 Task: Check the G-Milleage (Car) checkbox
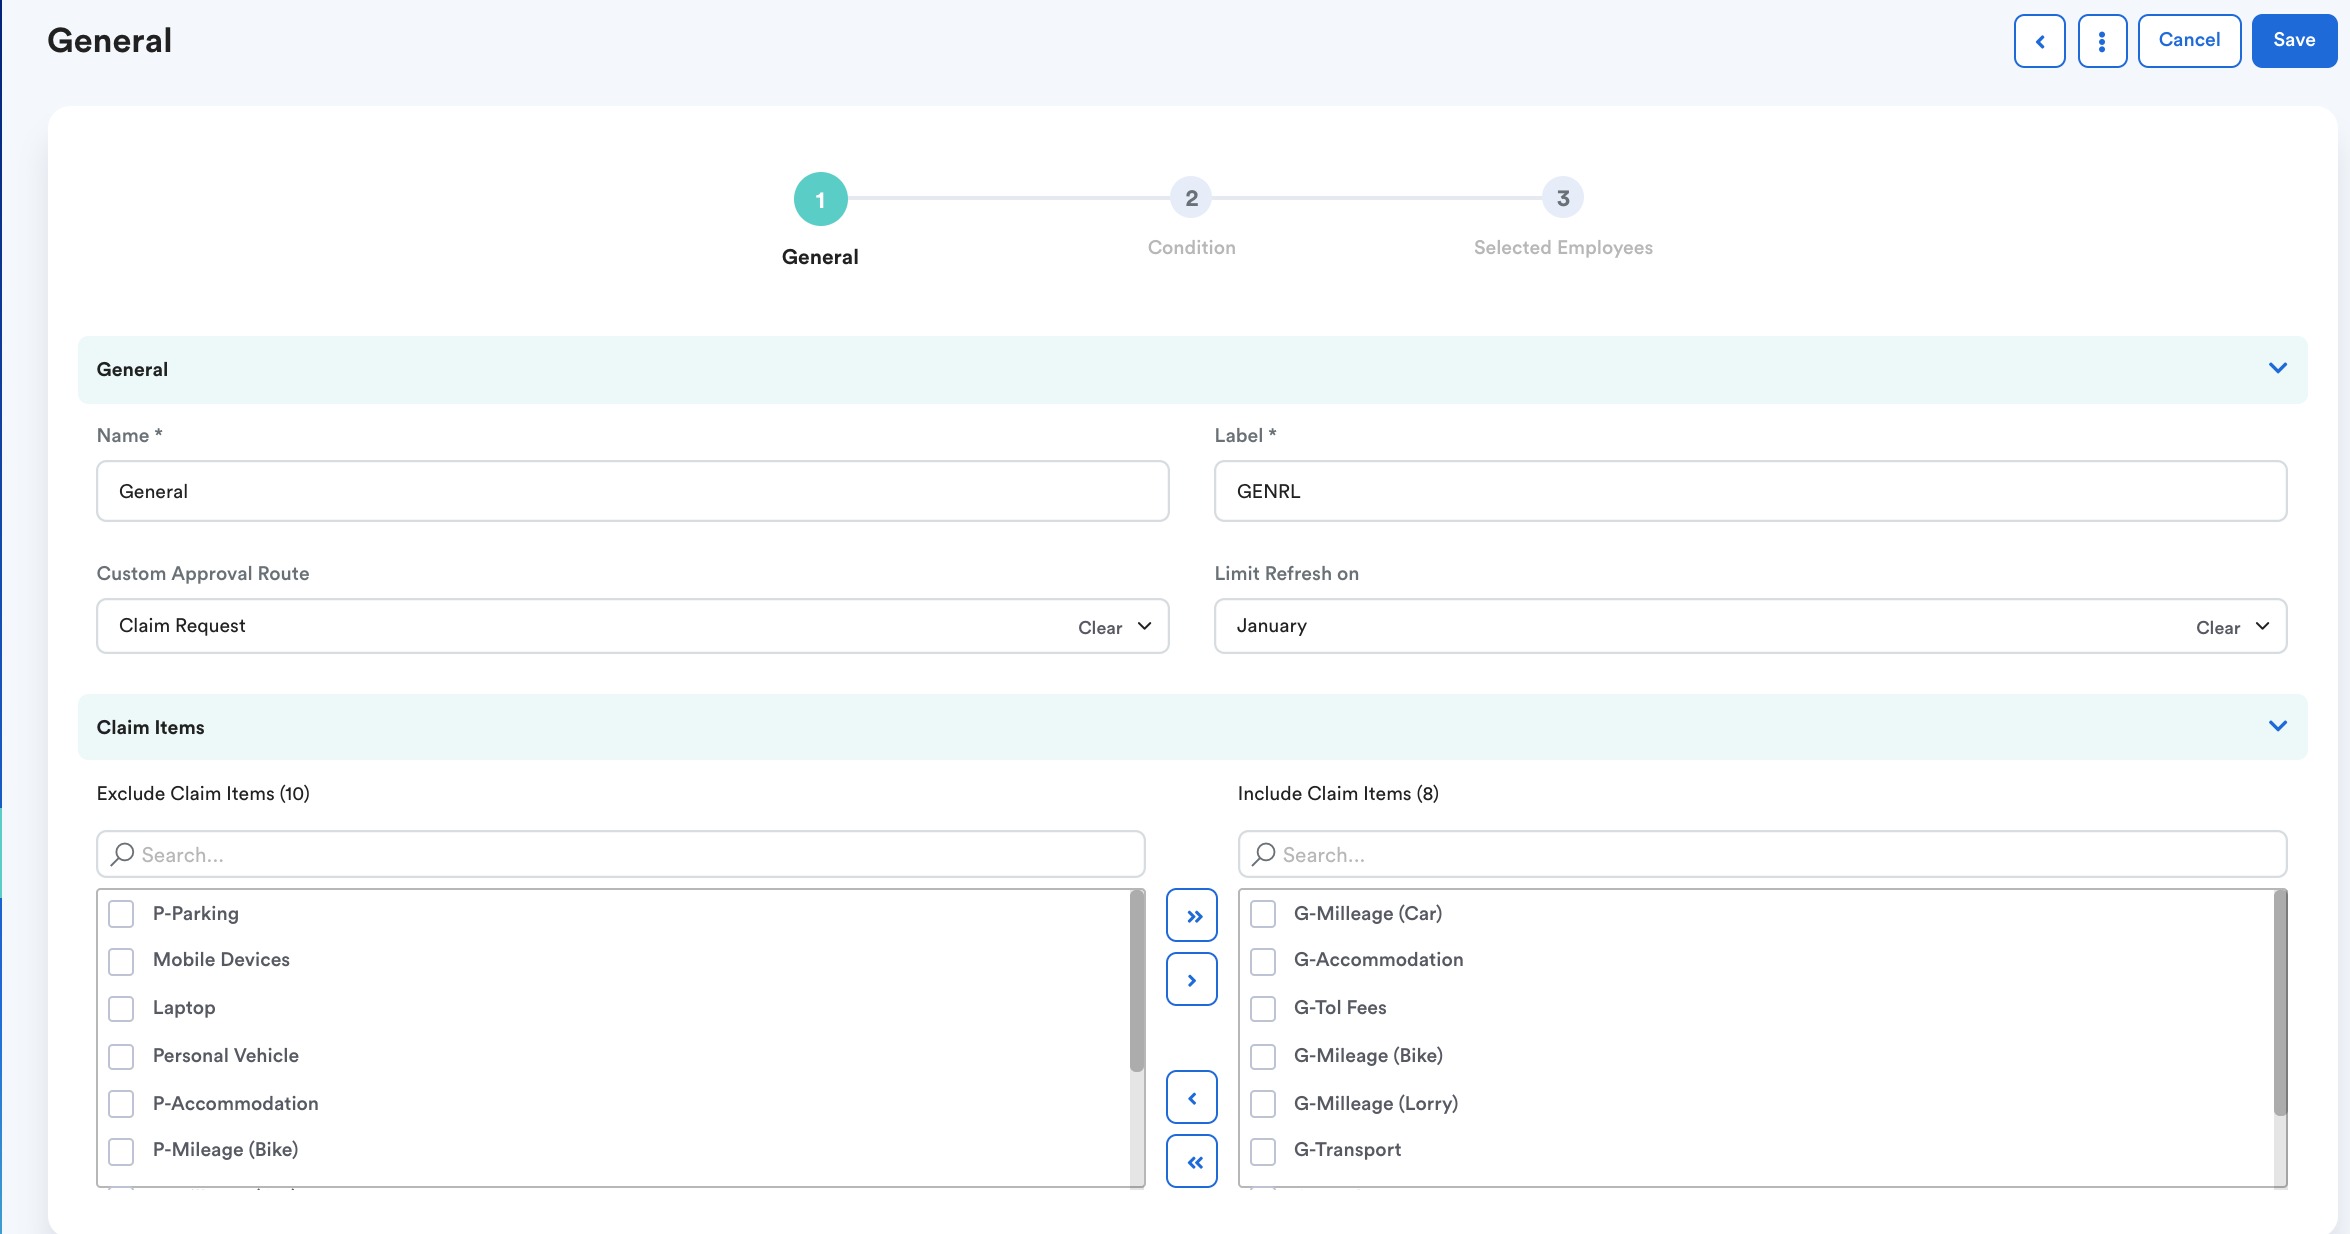click(1263, 914)
